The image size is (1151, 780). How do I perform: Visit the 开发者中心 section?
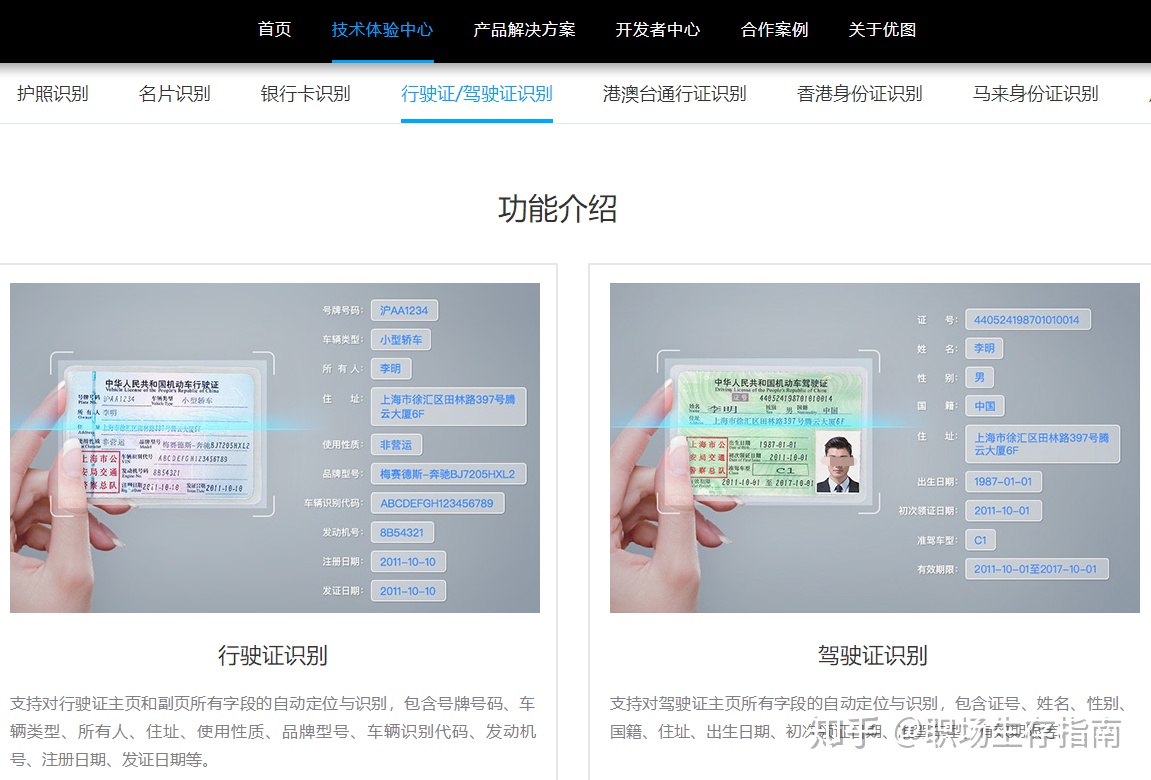click(x=658, y=30)
